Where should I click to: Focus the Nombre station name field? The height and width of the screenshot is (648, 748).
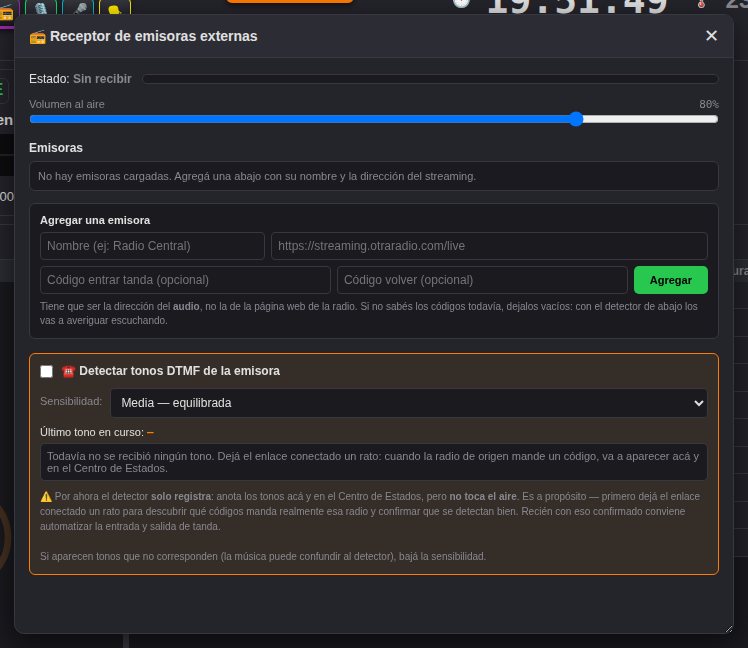(152, 246)
